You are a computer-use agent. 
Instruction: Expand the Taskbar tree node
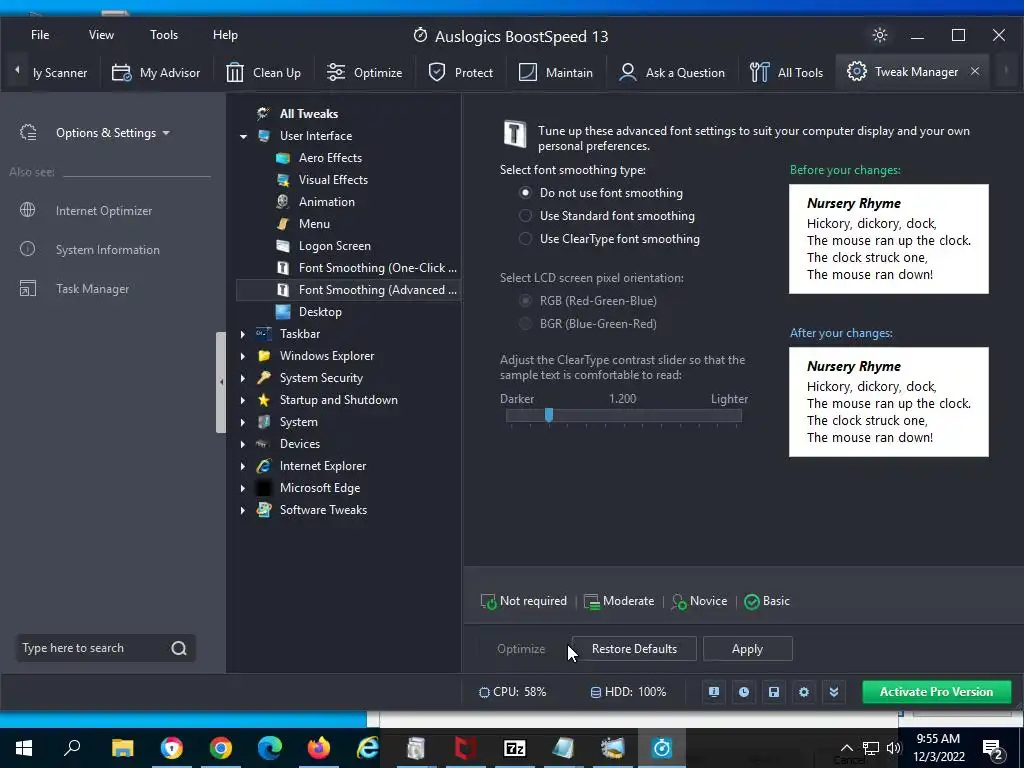[x=243, y=334]
